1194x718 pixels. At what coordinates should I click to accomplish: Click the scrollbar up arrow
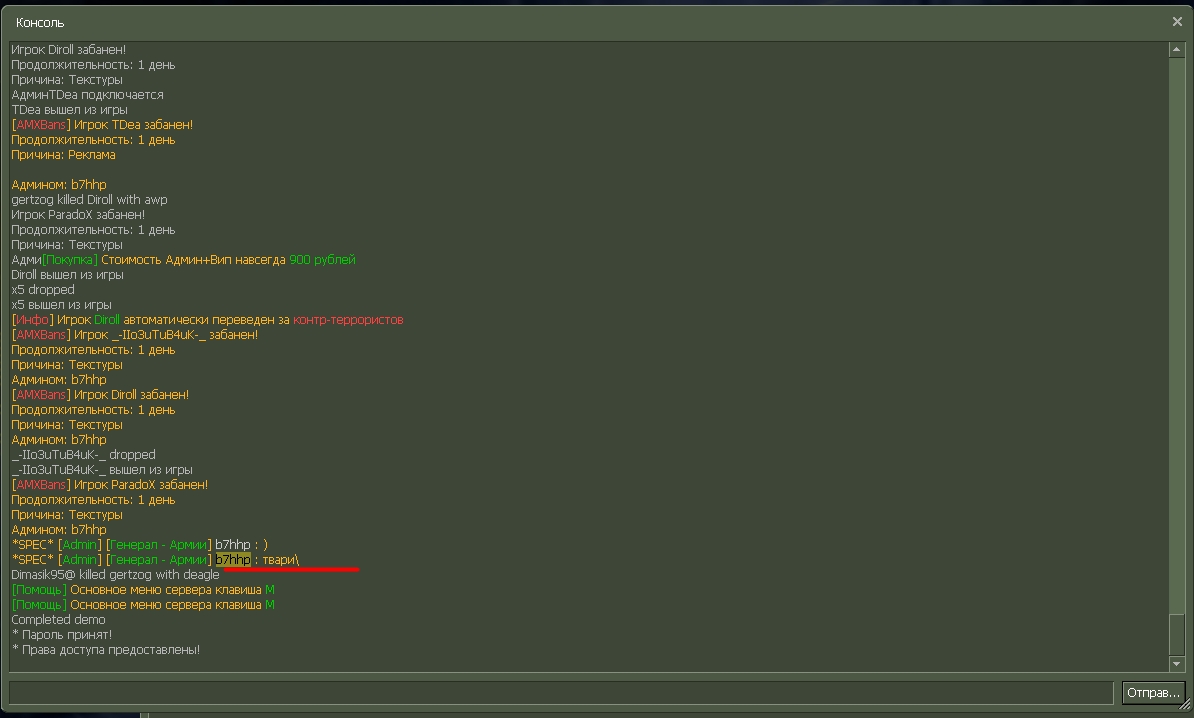(1177, 49)
